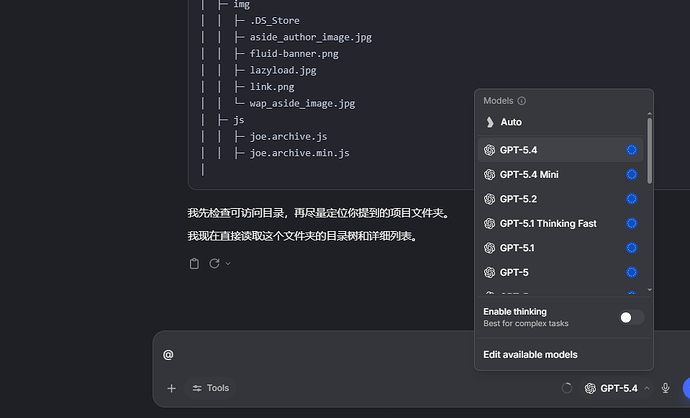690x418 pixels.
Task: Click the text wap_aside_image.jpg
Action: pyautogui.click(x=302, y=103)
